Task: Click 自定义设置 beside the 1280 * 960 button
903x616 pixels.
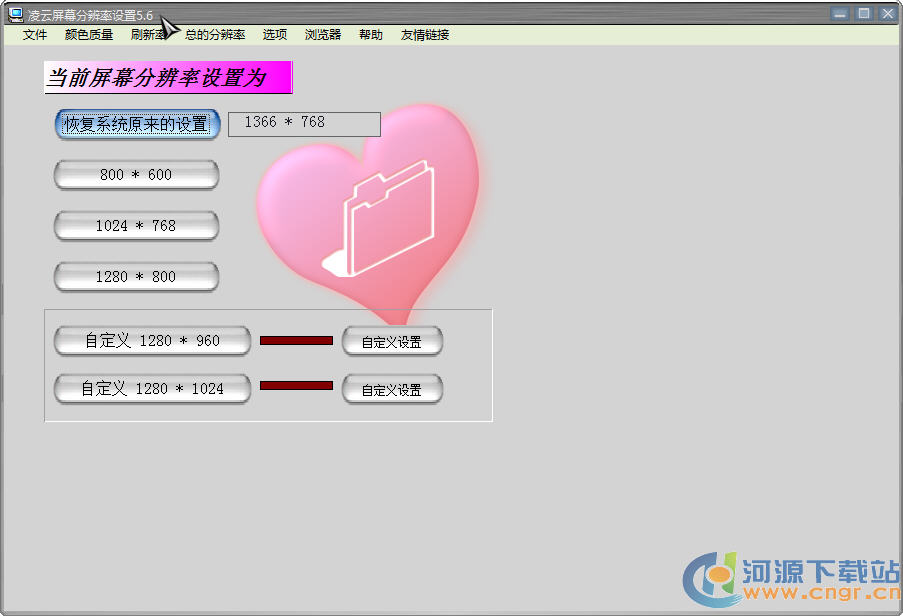Action: pos(392,342)
